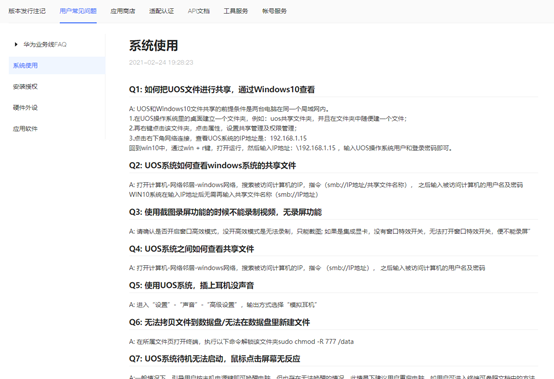The width and height of the screenshot is (554, 379).
Task: Click the Q2 answer line starting A: 打开计算机-网络邻居
Action: pyautogui.click(x=326, y=185)
